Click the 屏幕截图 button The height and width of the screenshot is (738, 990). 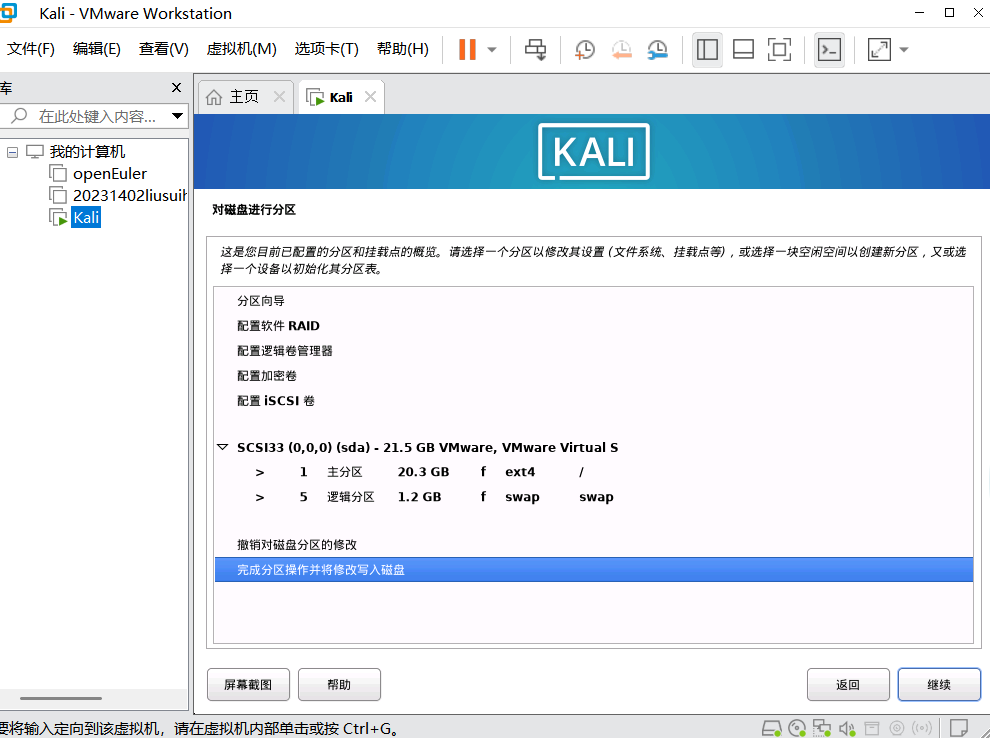click(x=248, y=685)
